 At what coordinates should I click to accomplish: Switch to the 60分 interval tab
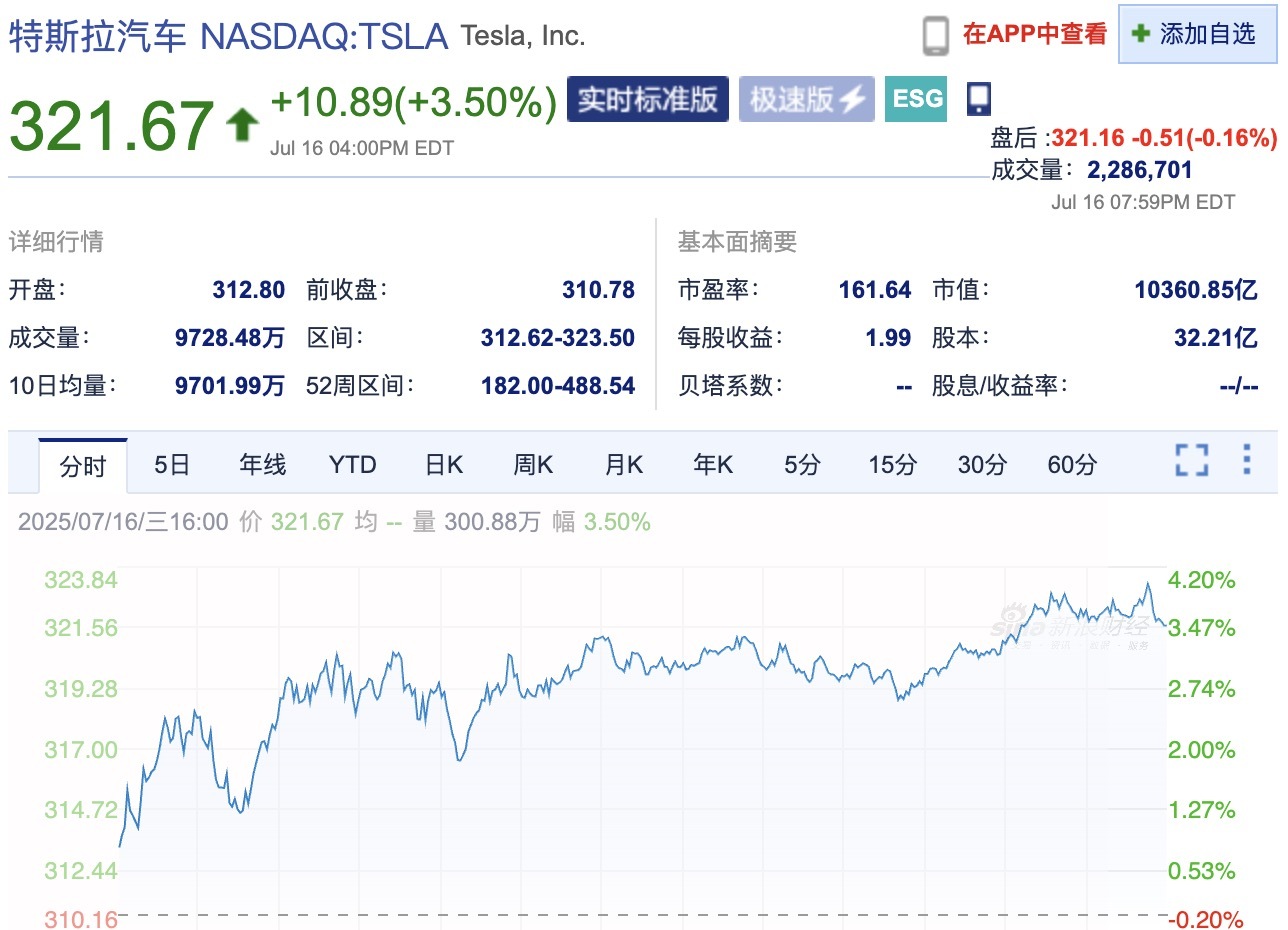1072,464
